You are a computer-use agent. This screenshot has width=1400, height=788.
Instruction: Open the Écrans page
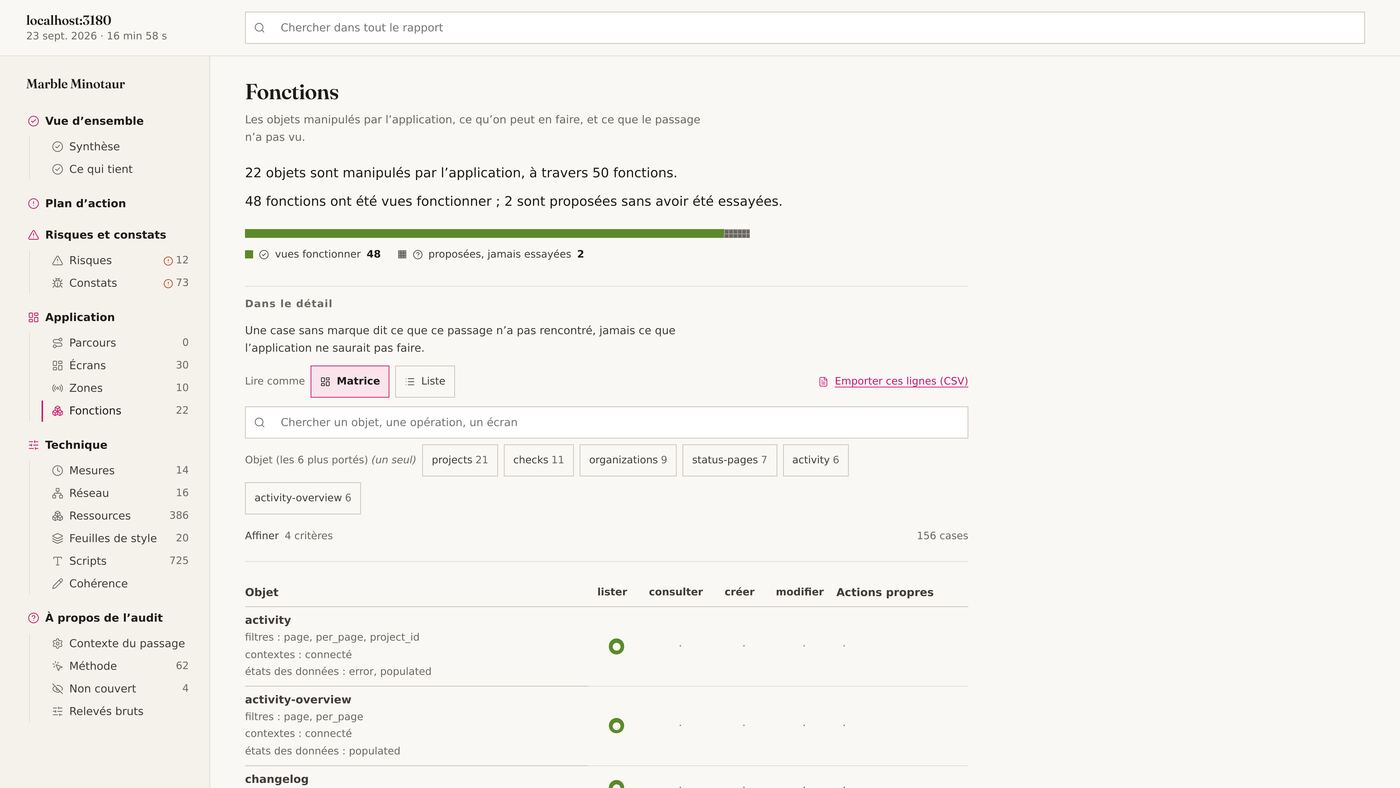coord(87,366)
